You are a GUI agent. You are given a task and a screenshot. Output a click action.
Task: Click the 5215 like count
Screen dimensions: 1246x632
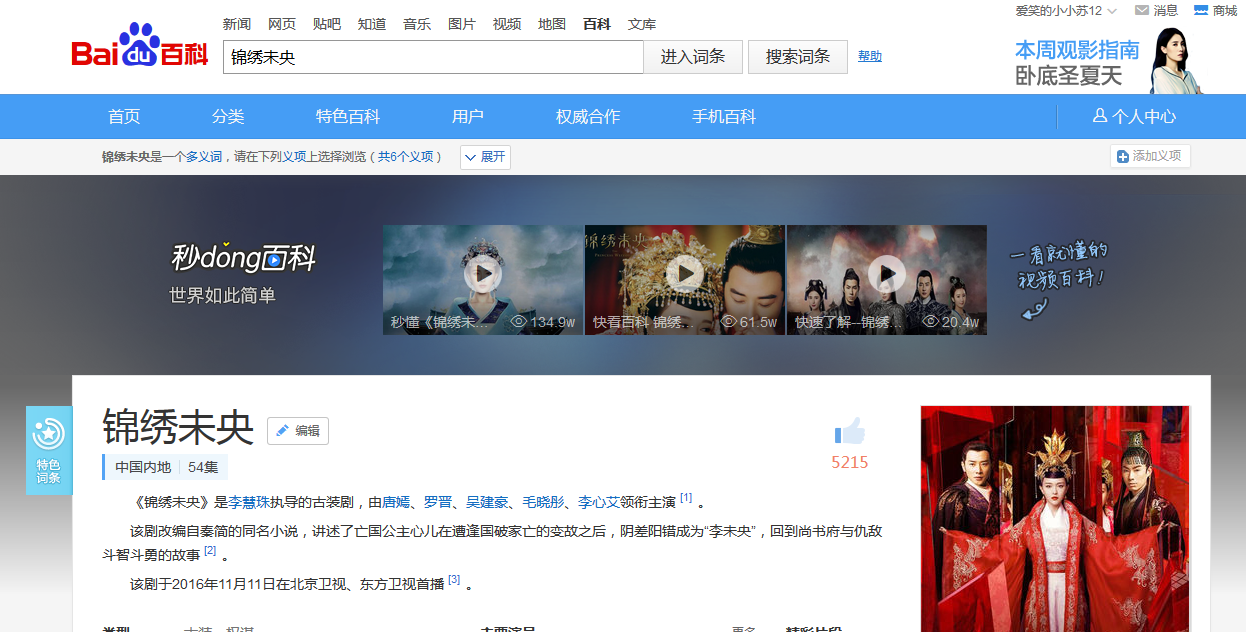(x=850, y=462)
